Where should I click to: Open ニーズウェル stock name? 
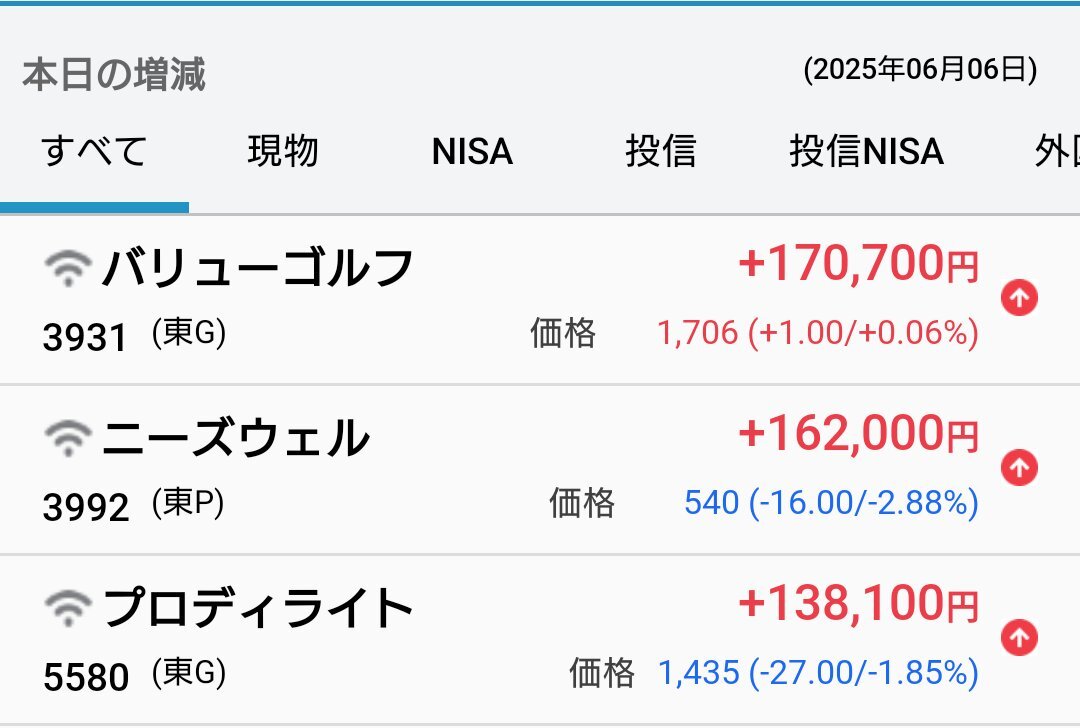(236, 438)
